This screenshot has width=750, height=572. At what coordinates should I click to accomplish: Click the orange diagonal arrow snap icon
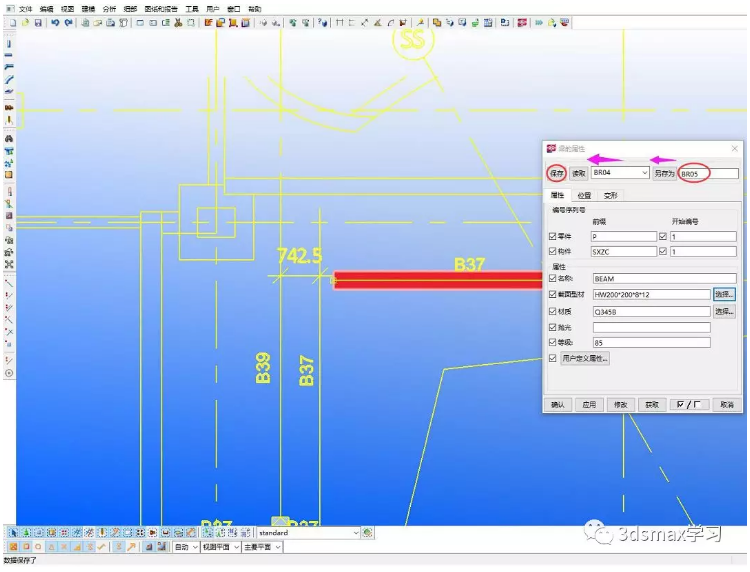(x=132, y=547)
